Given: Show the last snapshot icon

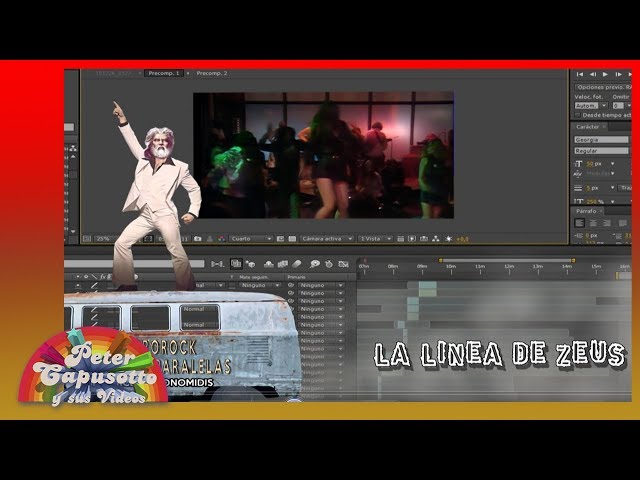Looking at the screenshot, I should (x=209, y=239).
